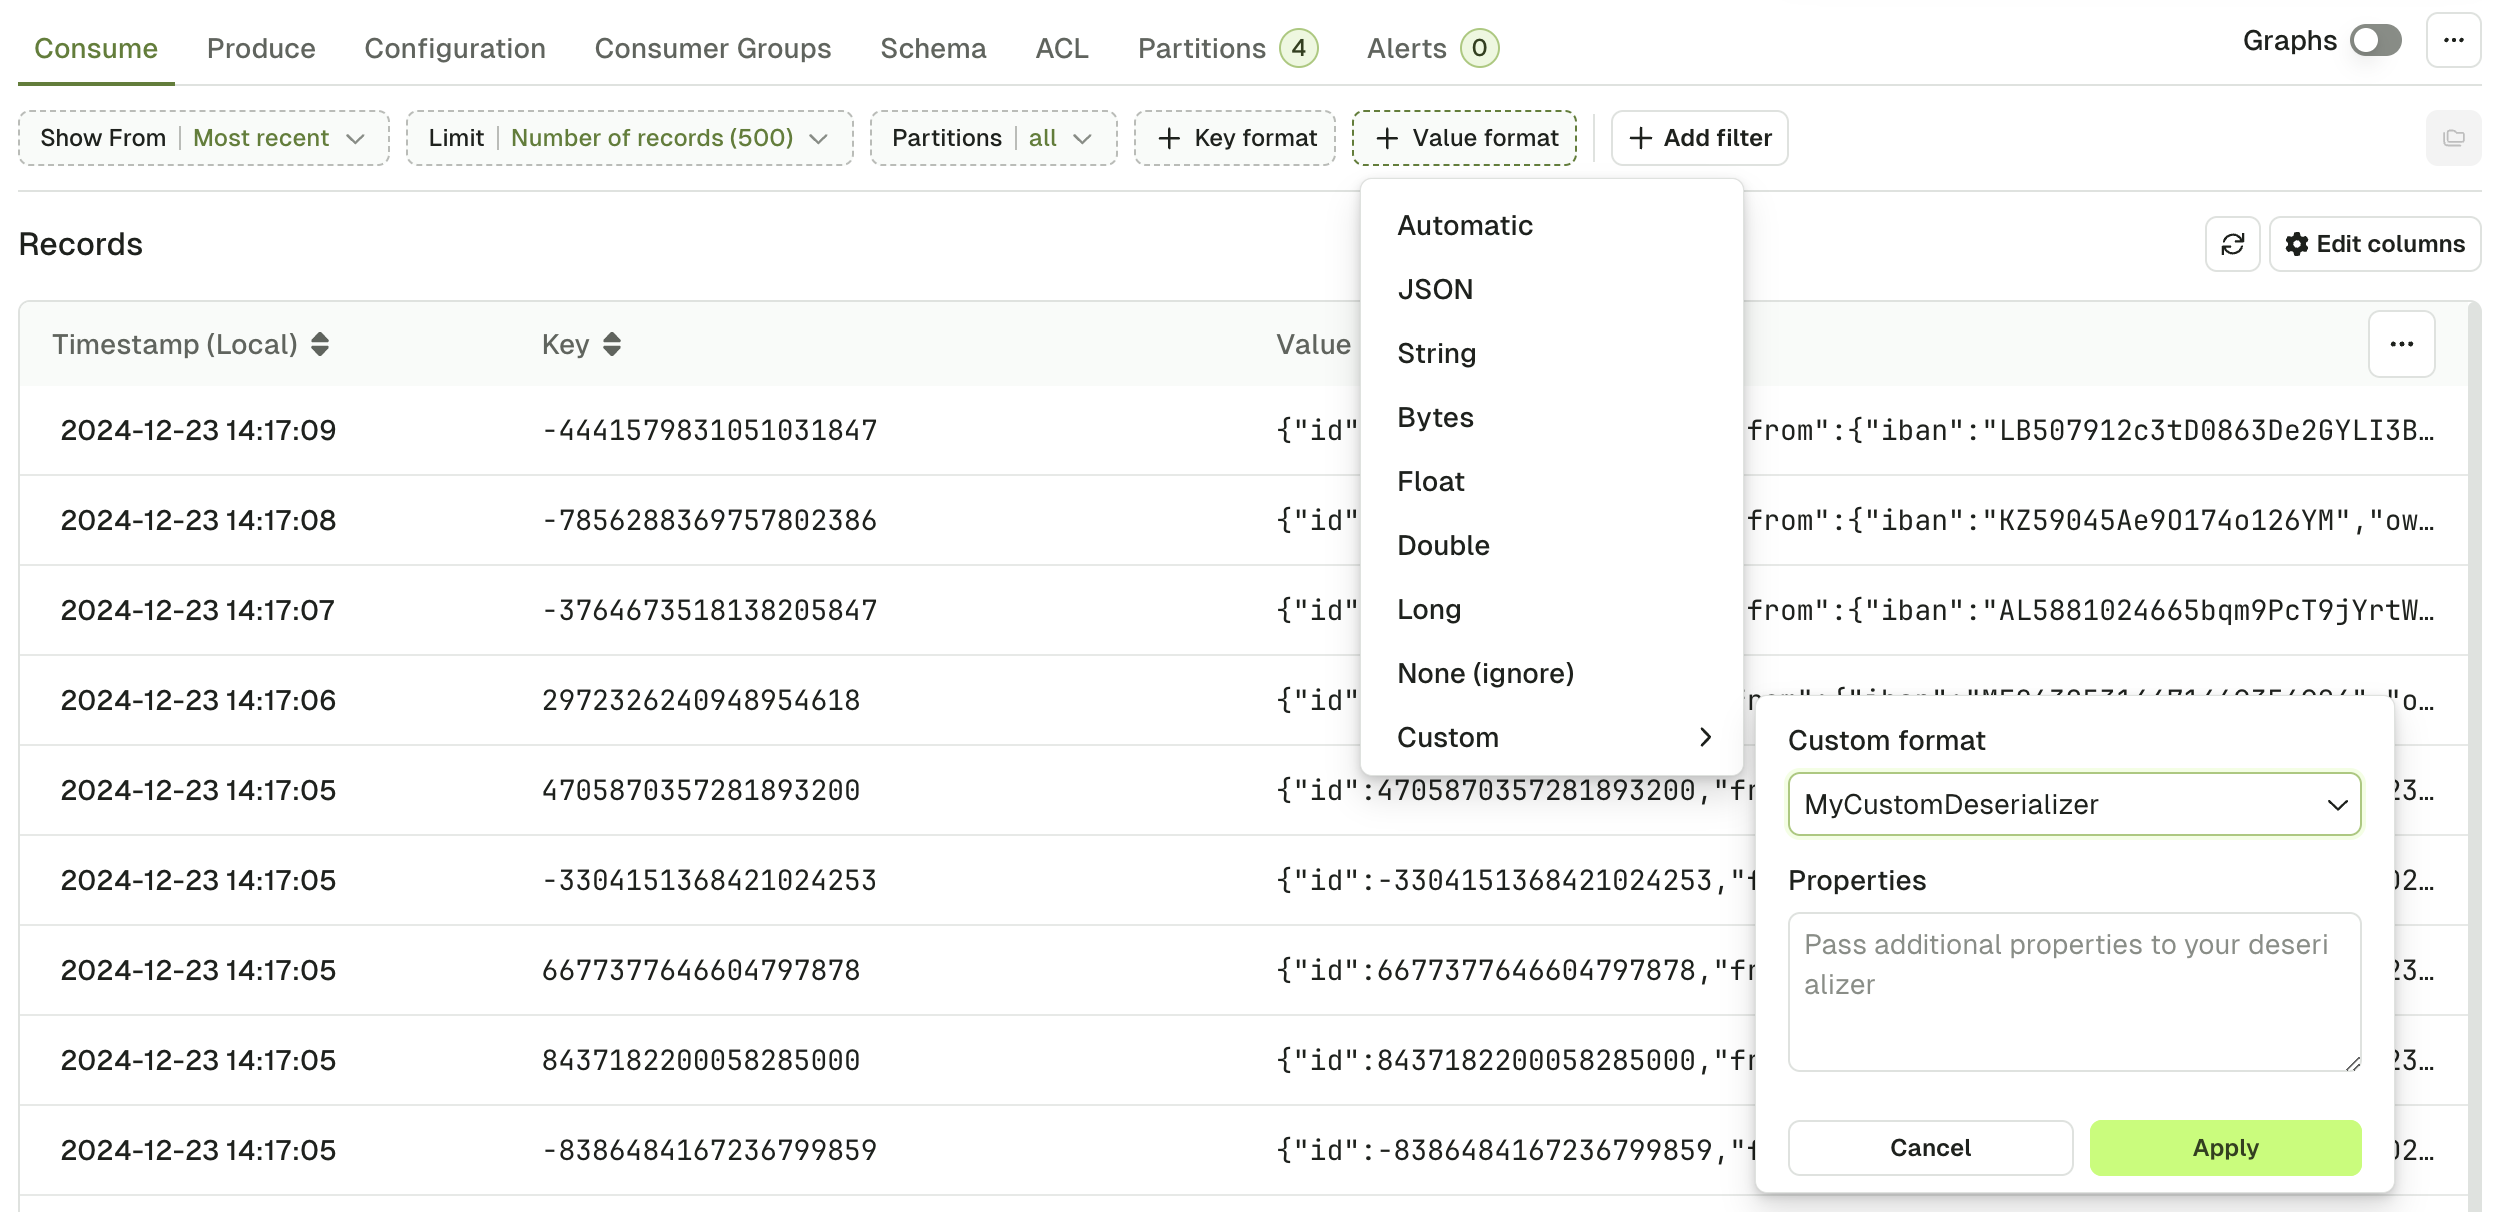Select record with timestamp 2024-12-23 14:17:08
Screen dimensions: 2502x1212
pyautogui.click(x=1244, y=520)
